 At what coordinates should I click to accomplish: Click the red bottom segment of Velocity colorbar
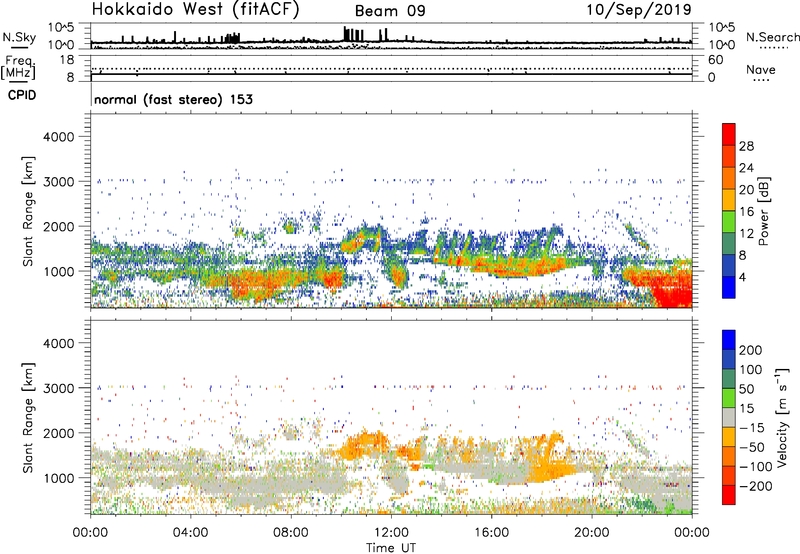pos(729,495)
